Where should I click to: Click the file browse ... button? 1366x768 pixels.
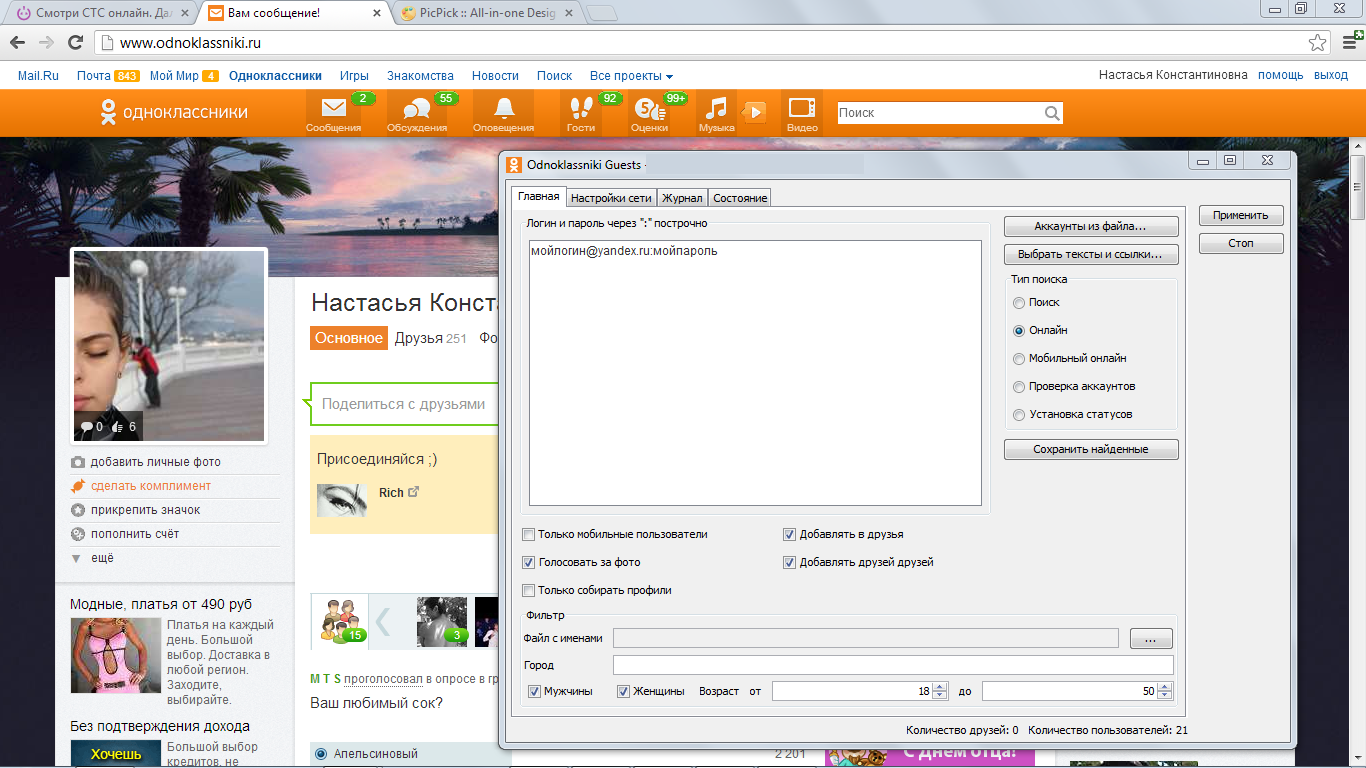(x=1151, y=638)
